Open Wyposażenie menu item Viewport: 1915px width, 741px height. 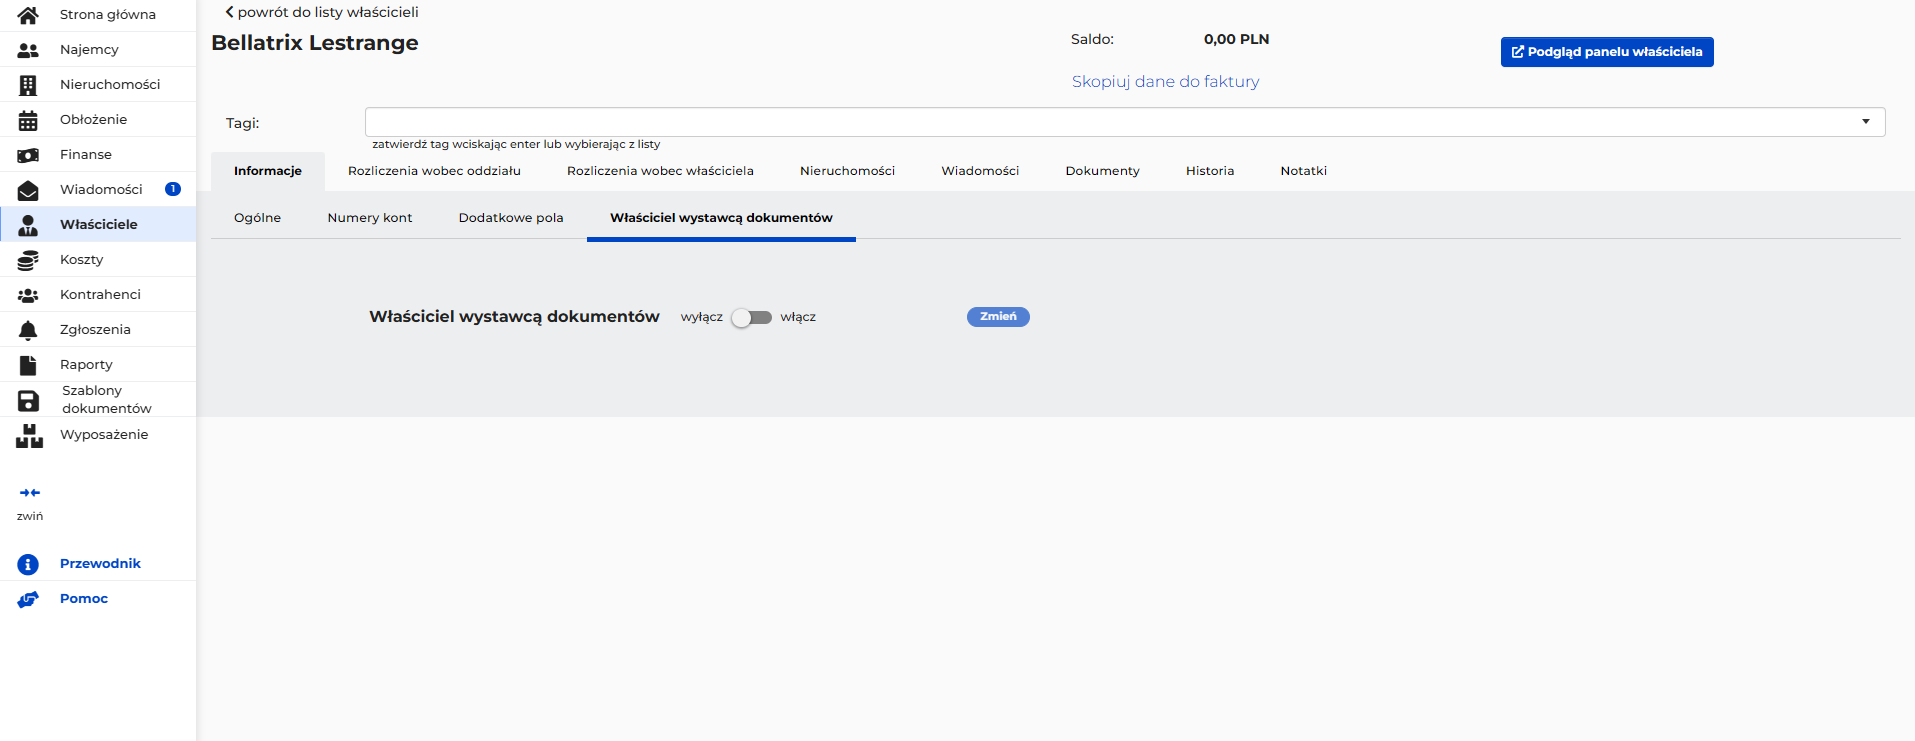pos(98,435)
